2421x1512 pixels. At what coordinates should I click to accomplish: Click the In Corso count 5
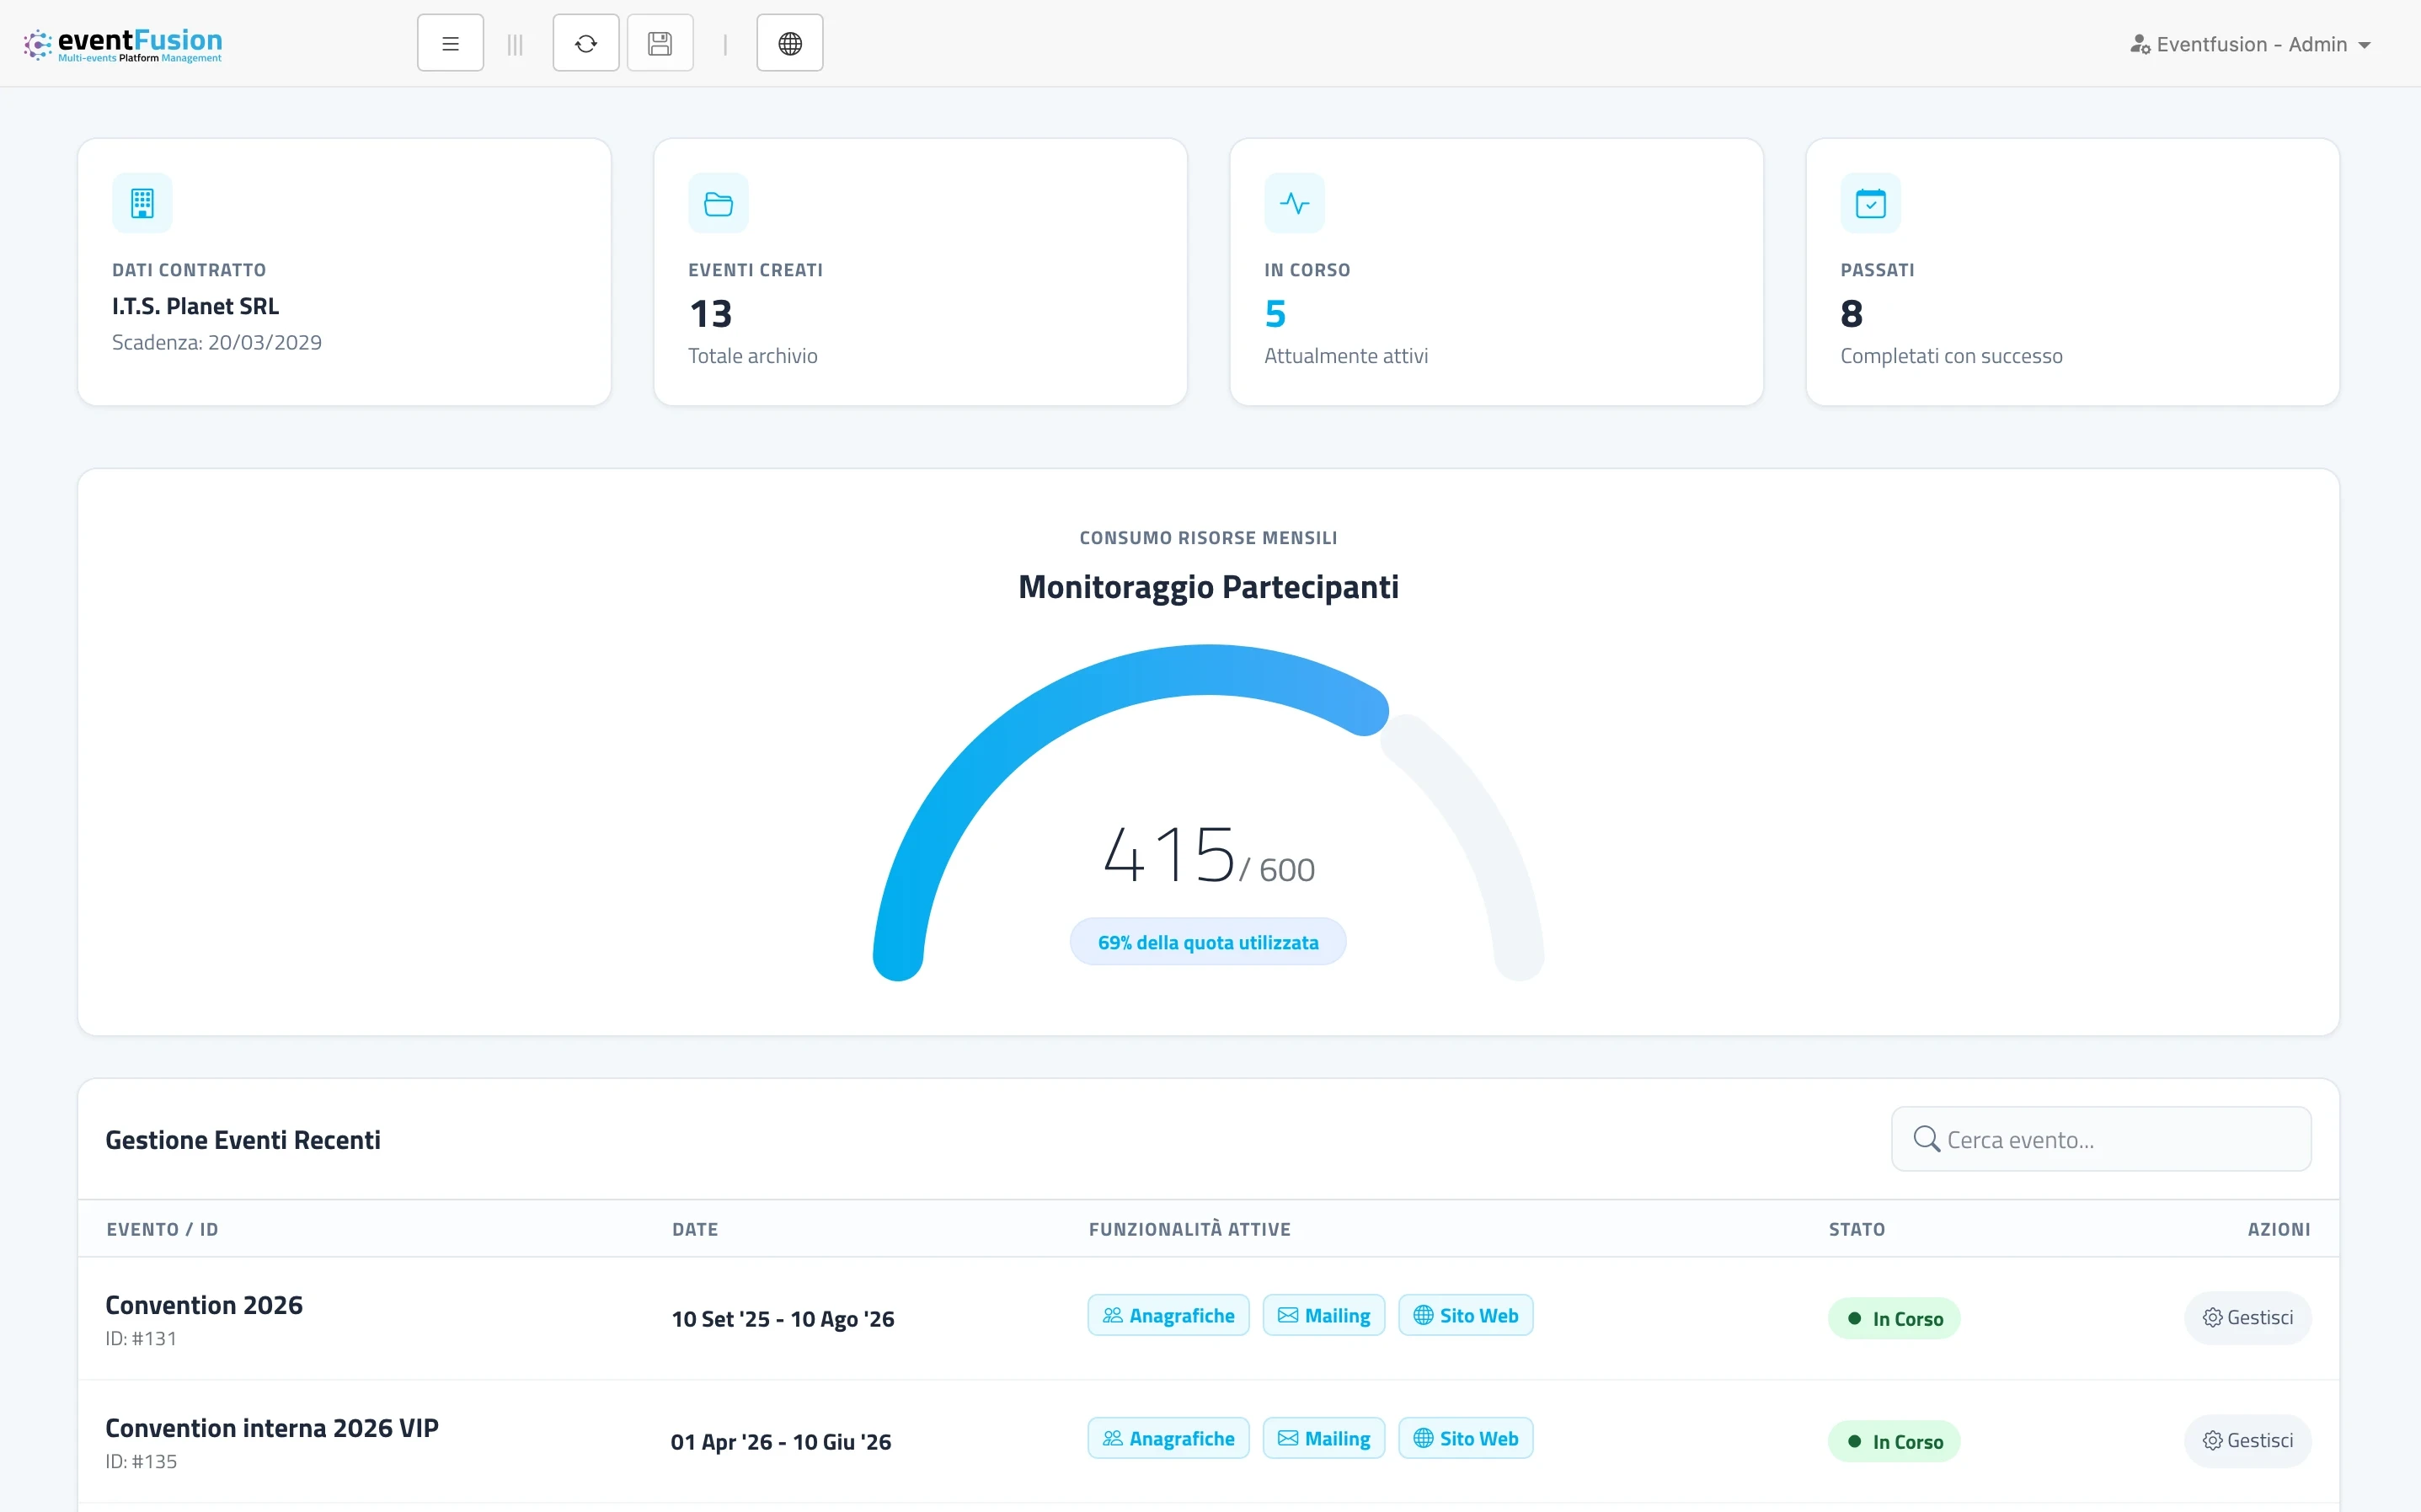(1275, 314)
